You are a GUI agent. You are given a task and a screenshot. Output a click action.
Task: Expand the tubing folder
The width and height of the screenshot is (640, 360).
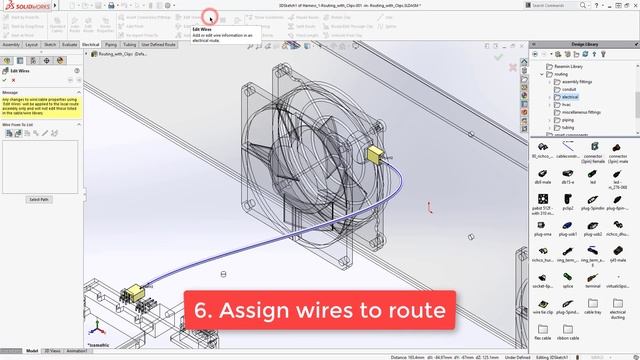(x=550, y=128)
